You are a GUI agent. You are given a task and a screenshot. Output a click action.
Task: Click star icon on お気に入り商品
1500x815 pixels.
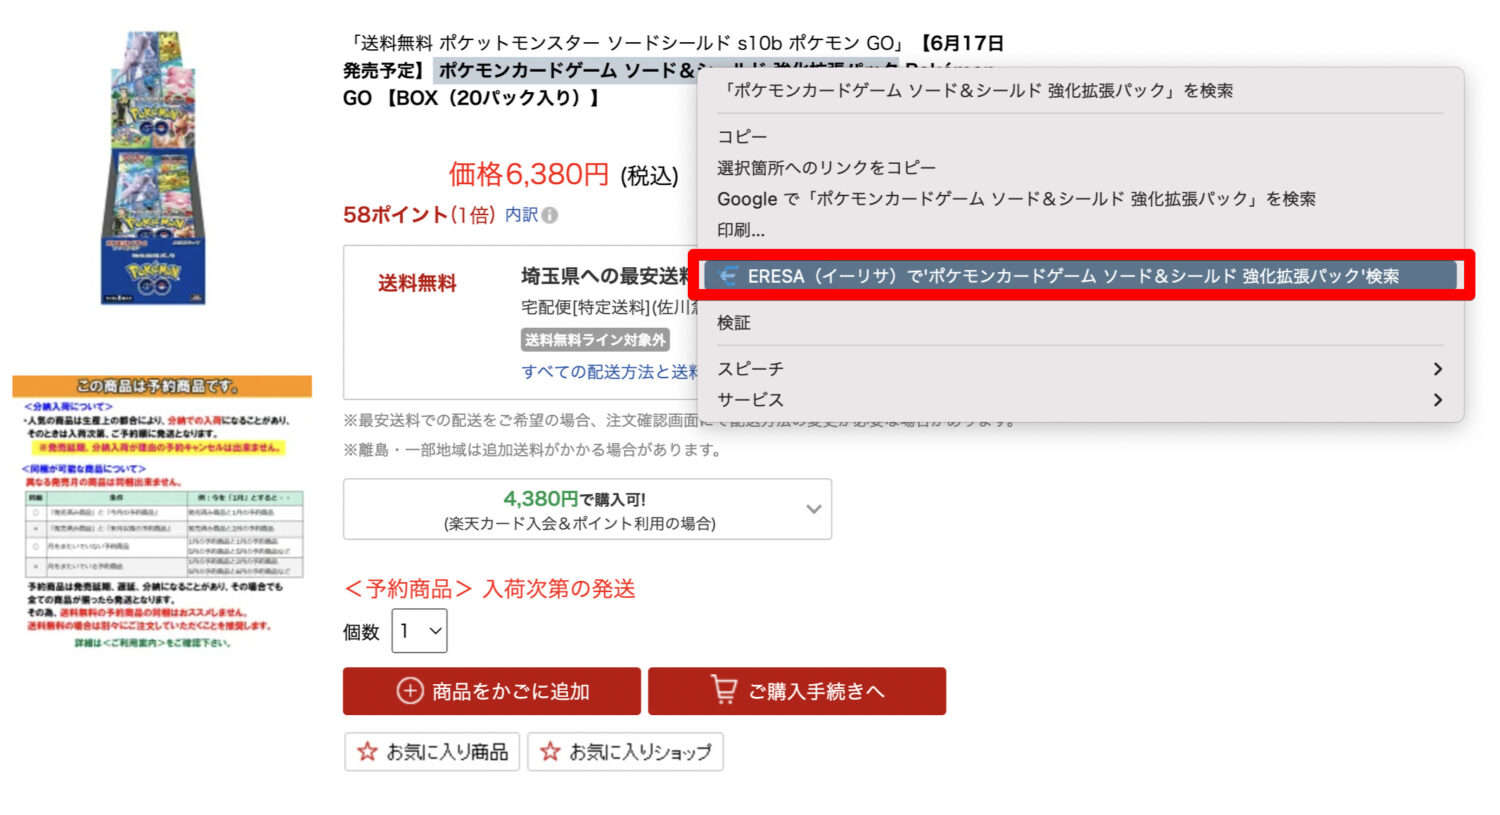(x=367, y=751)
